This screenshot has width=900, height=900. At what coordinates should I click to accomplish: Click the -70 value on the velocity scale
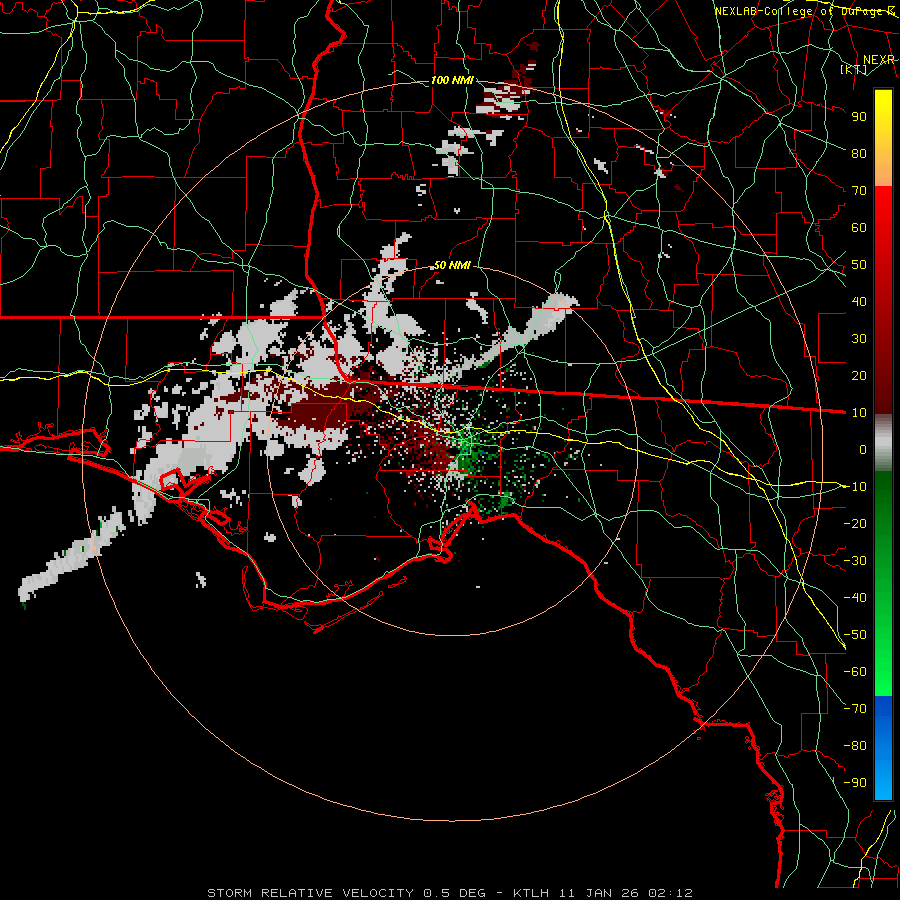coord(855,709)
